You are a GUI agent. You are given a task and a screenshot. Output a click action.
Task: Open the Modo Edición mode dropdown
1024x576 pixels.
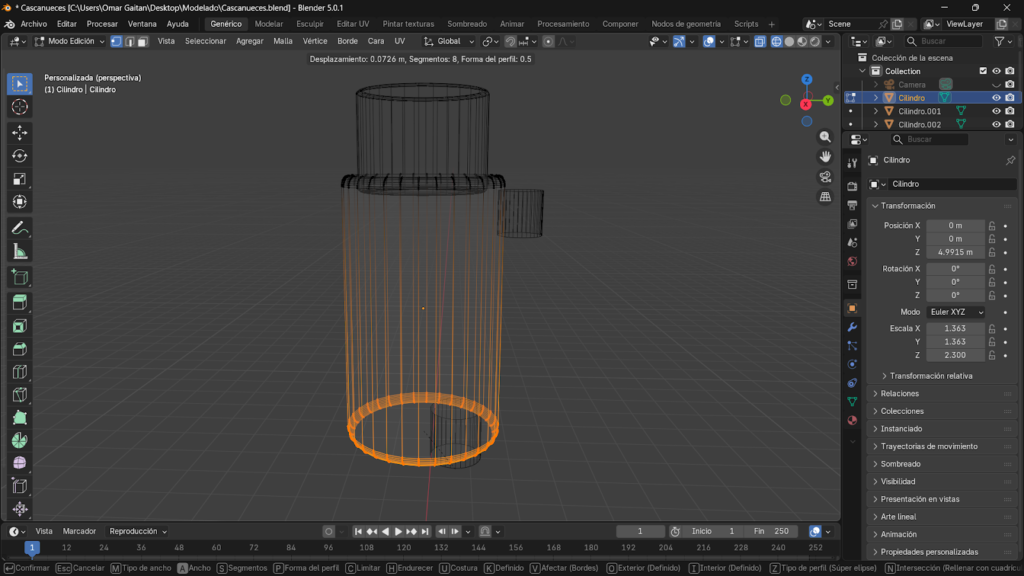(70, 41)
